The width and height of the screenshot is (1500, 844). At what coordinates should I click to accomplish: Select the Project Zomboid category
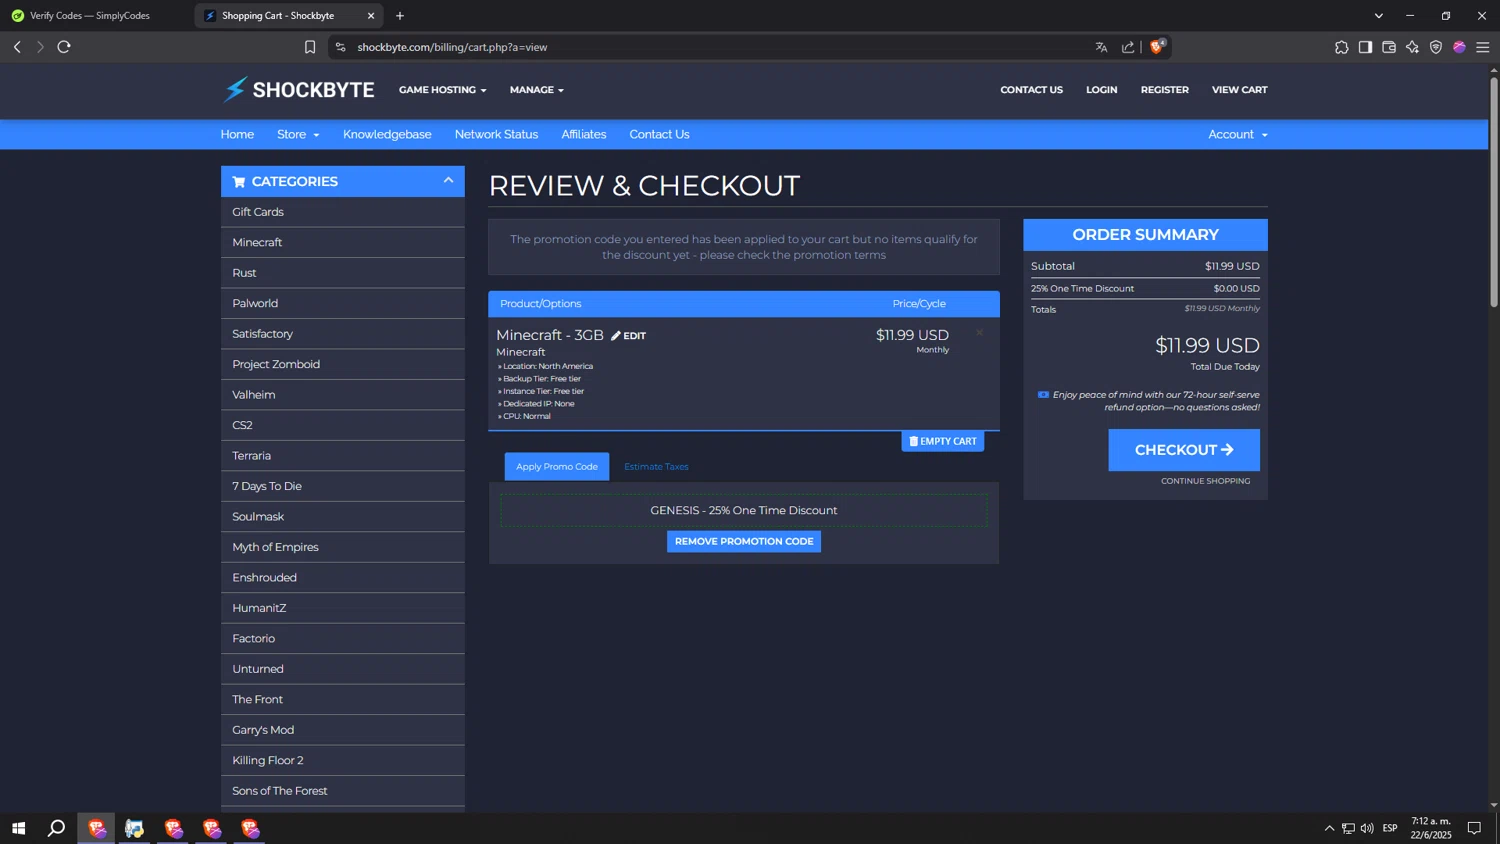pyautogui.click(x=343, y=364)
